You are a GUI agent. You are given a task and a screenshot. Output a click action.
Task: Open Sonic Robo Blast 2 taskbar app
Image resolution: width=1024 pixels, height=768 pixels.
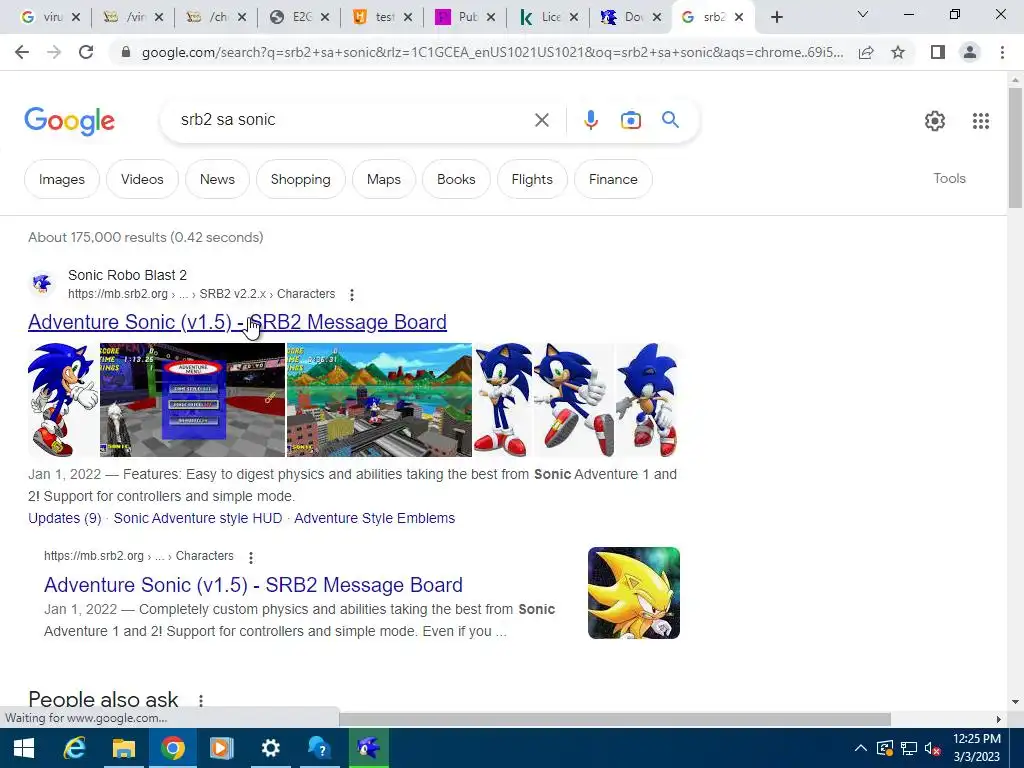point(368,748)
